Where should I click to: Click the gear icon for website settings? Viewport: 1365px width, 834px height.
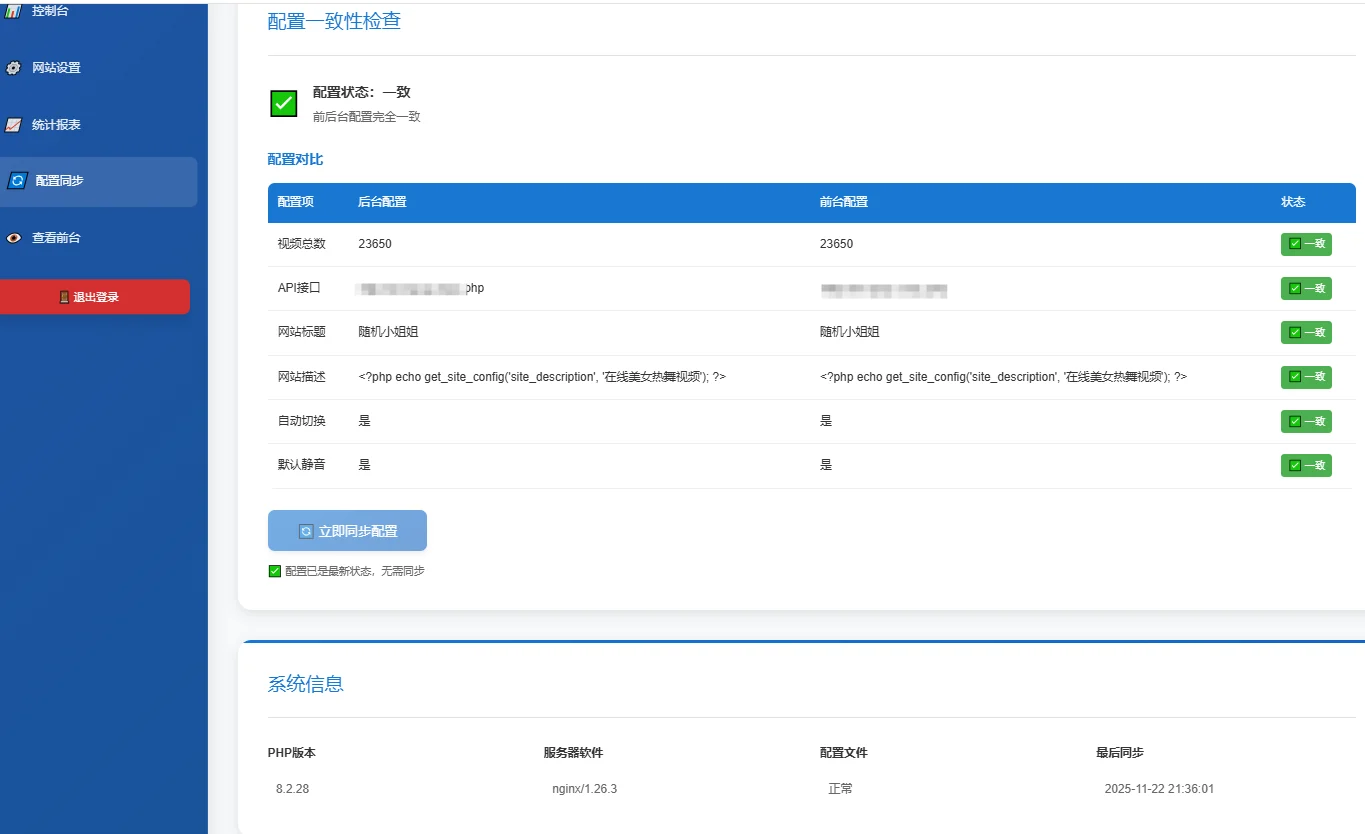tap(13, 68)
